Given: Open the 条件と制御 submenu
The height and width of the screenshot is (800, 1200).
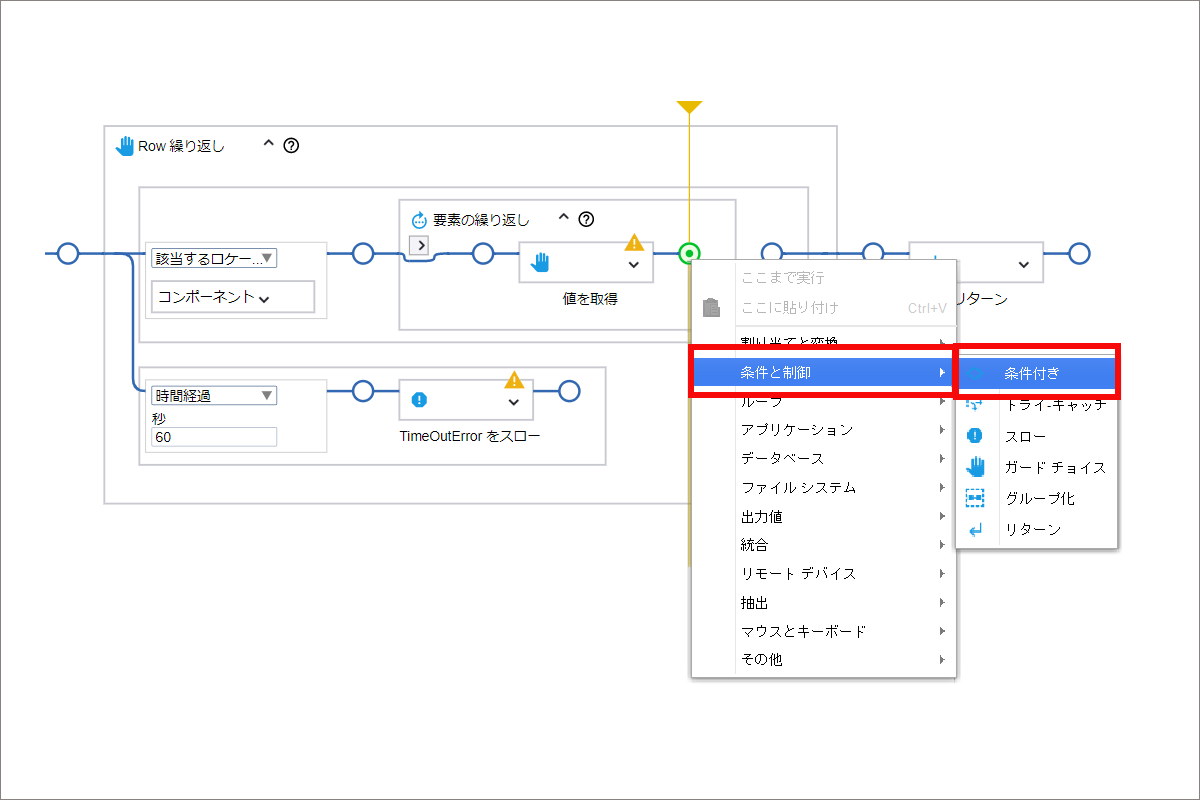Looking at the screenshot, I should (x=823, y=372).
